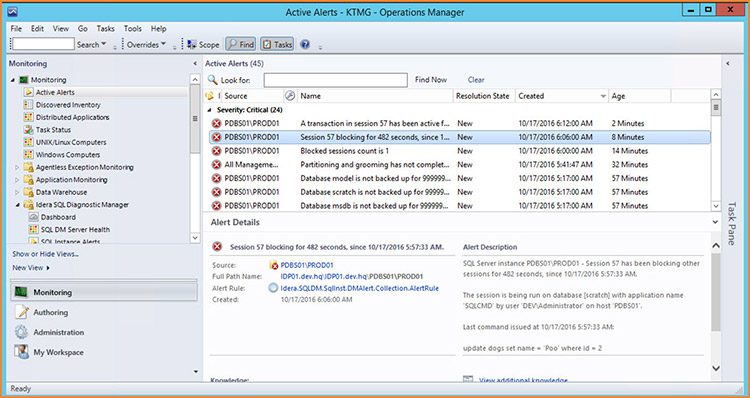Switch to the Monitoring workspace
750x398 pixels.
pyautogui.click(x=104, y=292)
